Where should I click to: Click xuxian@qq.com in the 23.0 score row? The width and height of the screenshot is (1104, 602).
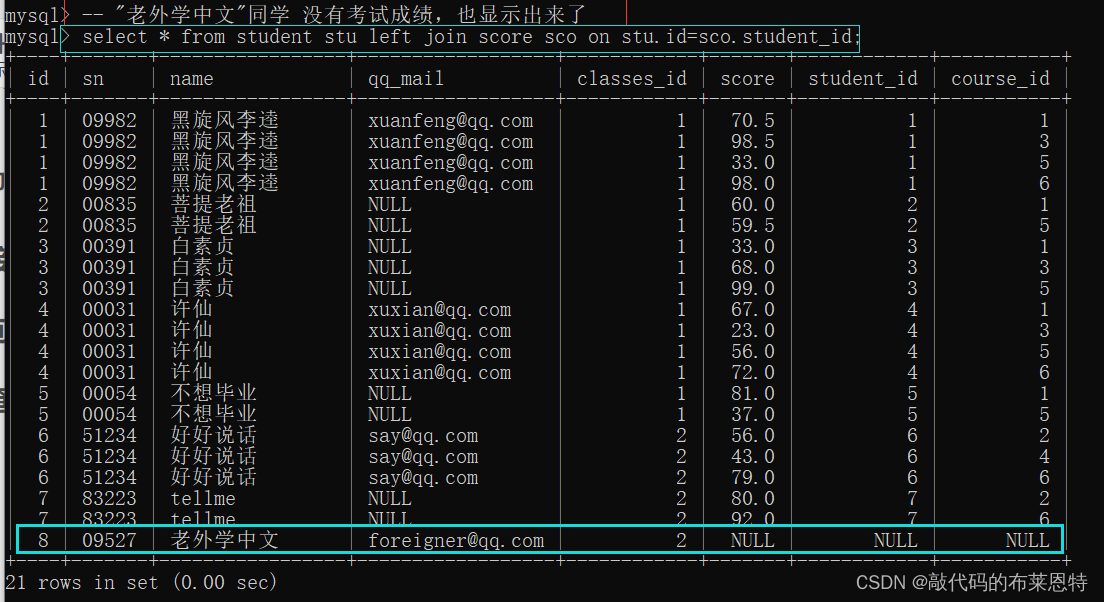(439, 331)
